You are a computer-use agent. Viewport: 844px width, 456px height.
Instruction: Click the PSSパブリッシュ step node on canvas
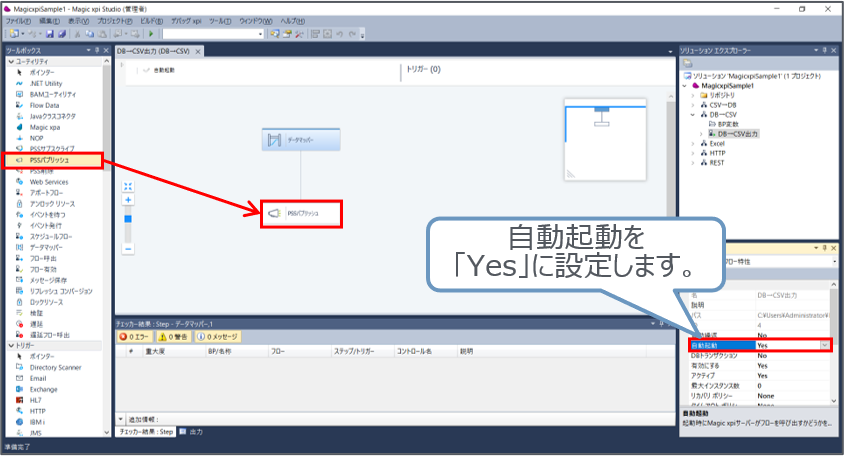pyautogui.click(x=300, y=213)
